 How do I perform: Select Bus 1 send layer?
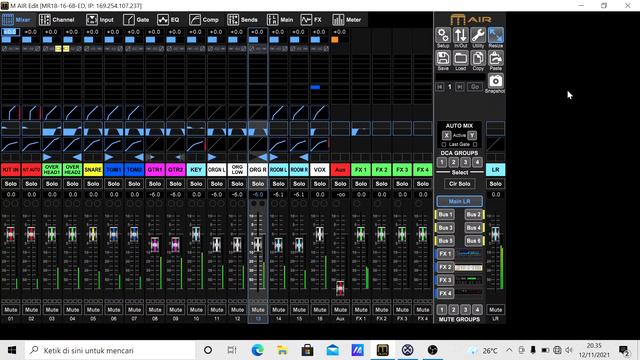445,214
